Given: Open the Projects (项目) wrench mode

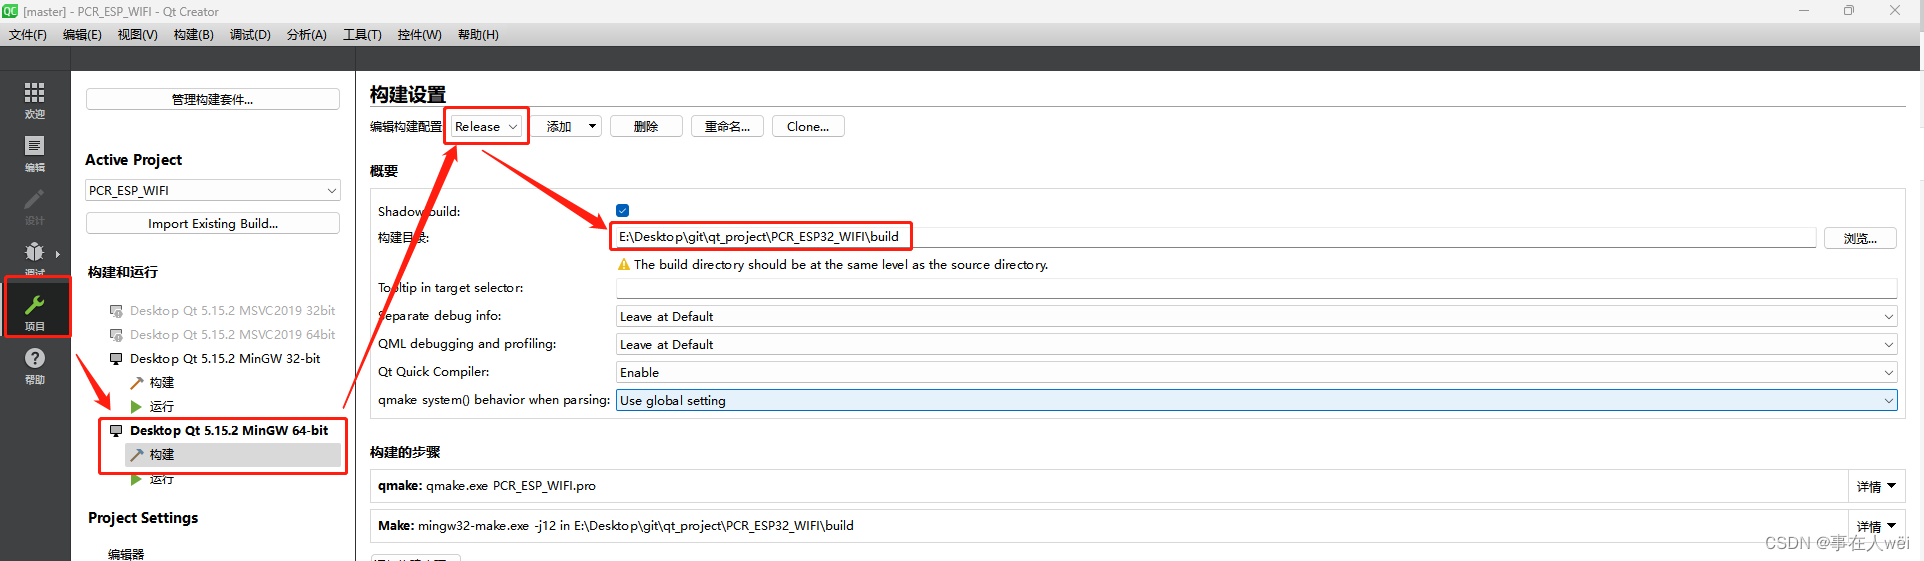Looking at the screenshot, I should coord(35,311).
